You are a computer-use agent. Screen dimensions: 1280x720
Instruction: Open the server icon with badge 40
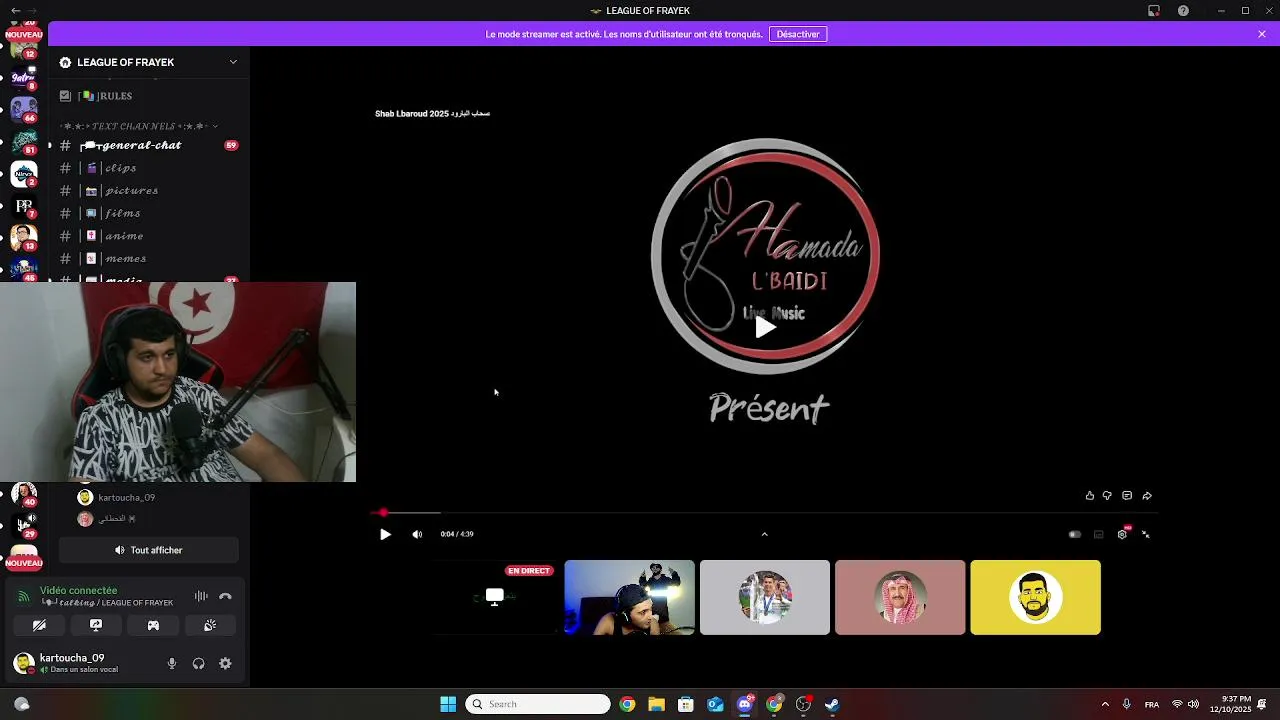click(x=24, y=494)
